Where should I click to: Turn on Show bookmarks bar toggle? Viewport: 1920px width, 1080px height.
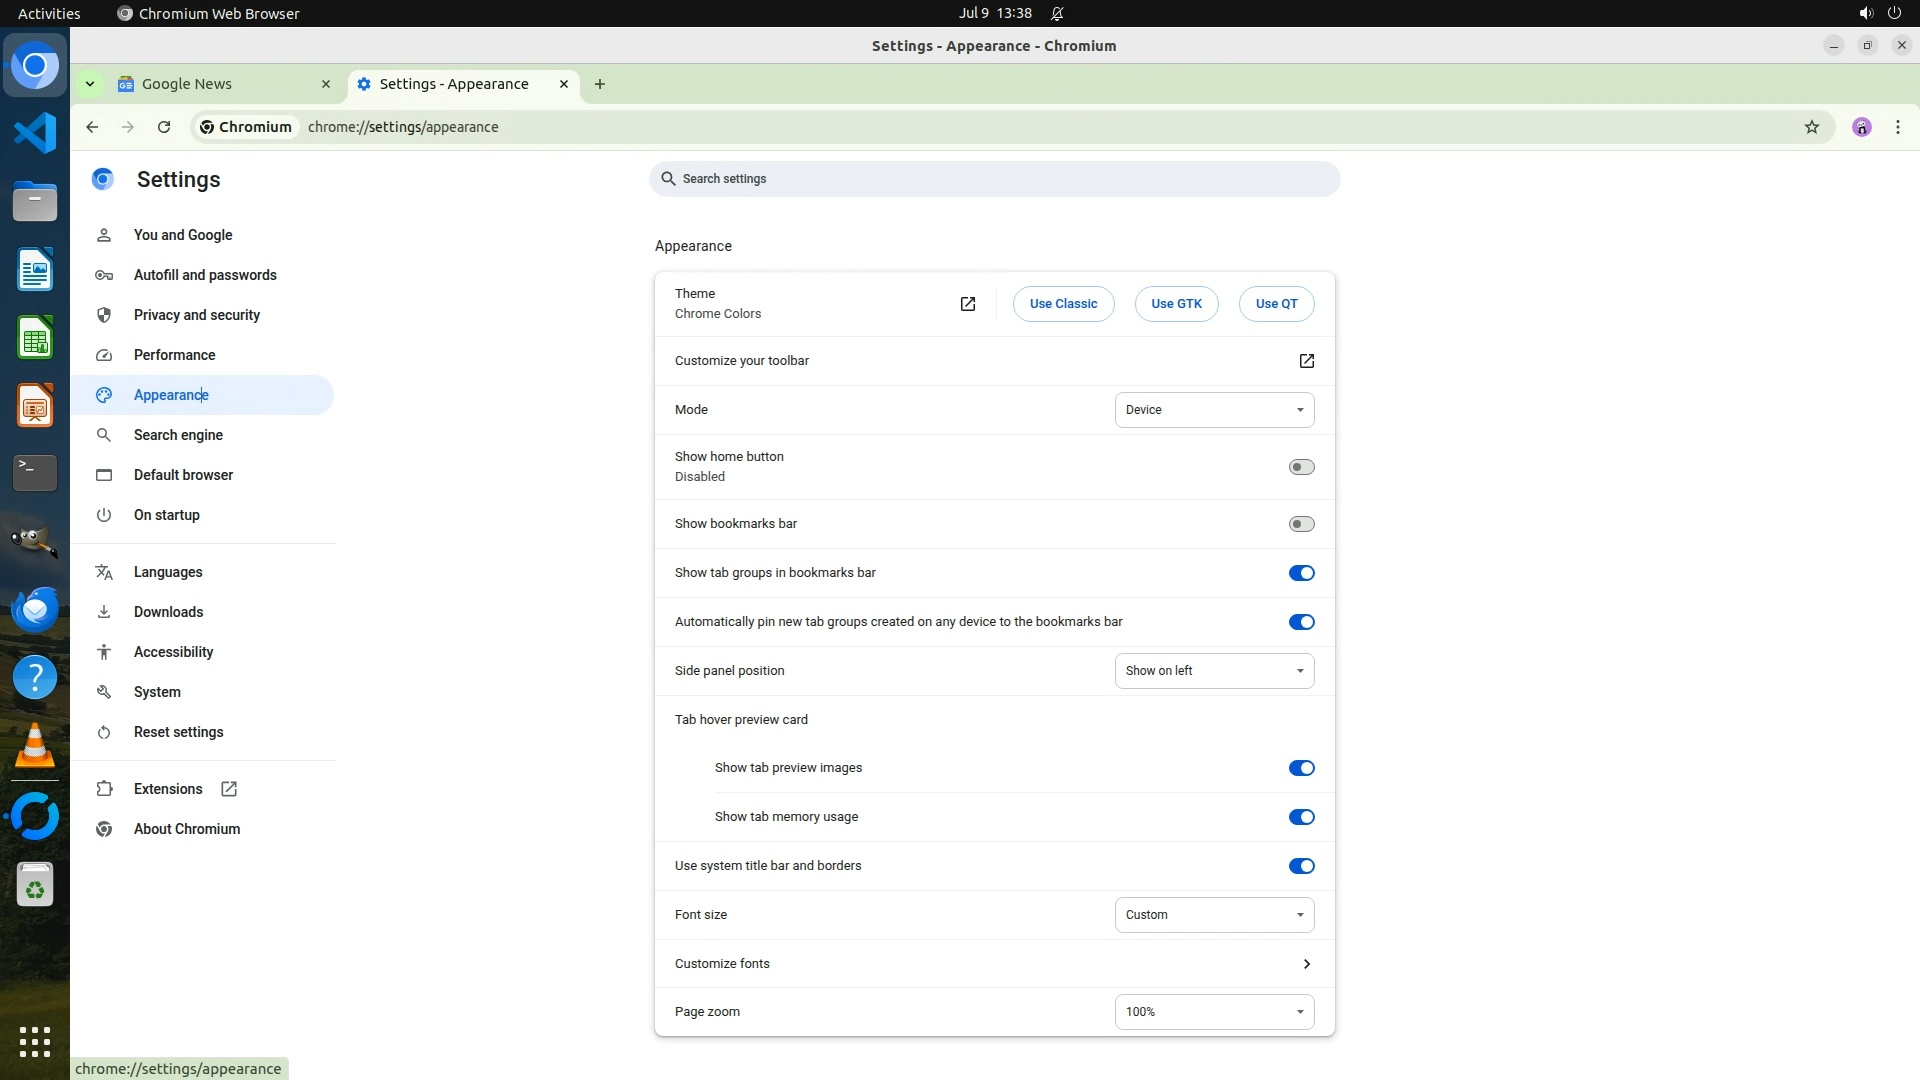[1301, 524]
